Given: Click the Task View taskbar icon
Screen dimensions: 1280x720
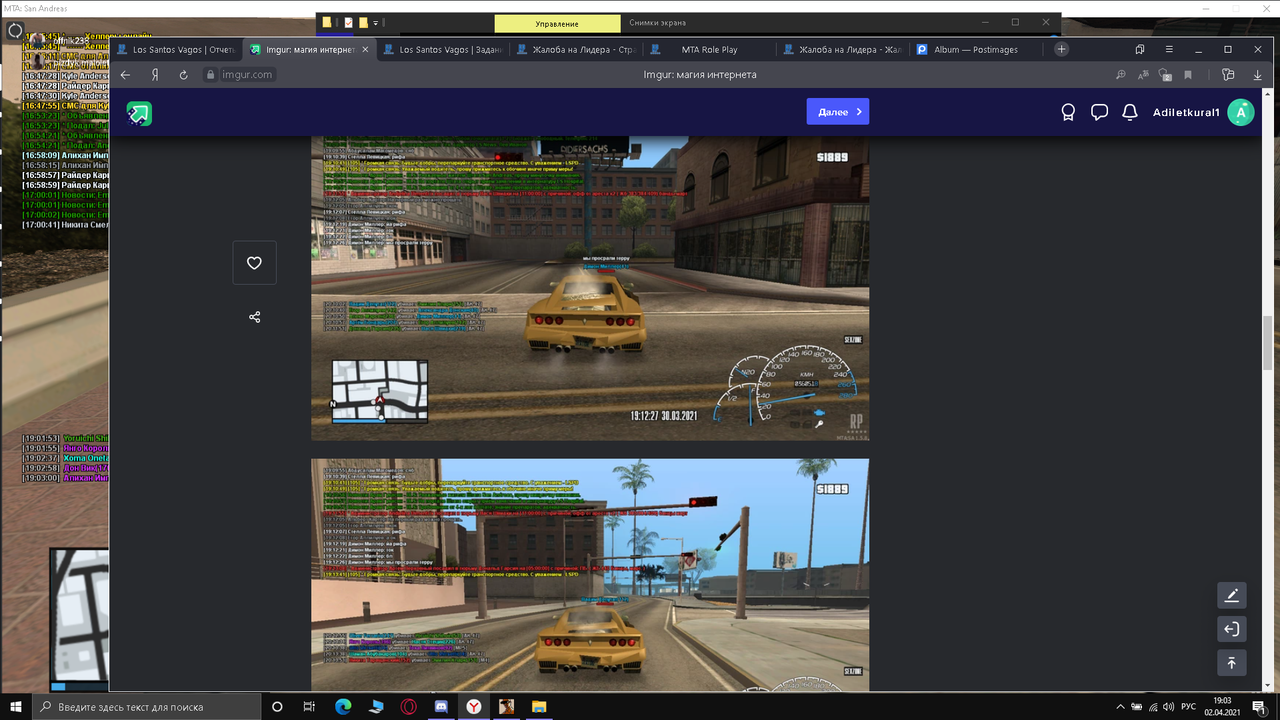Looking at the screenshot, I should click(310, 707).
